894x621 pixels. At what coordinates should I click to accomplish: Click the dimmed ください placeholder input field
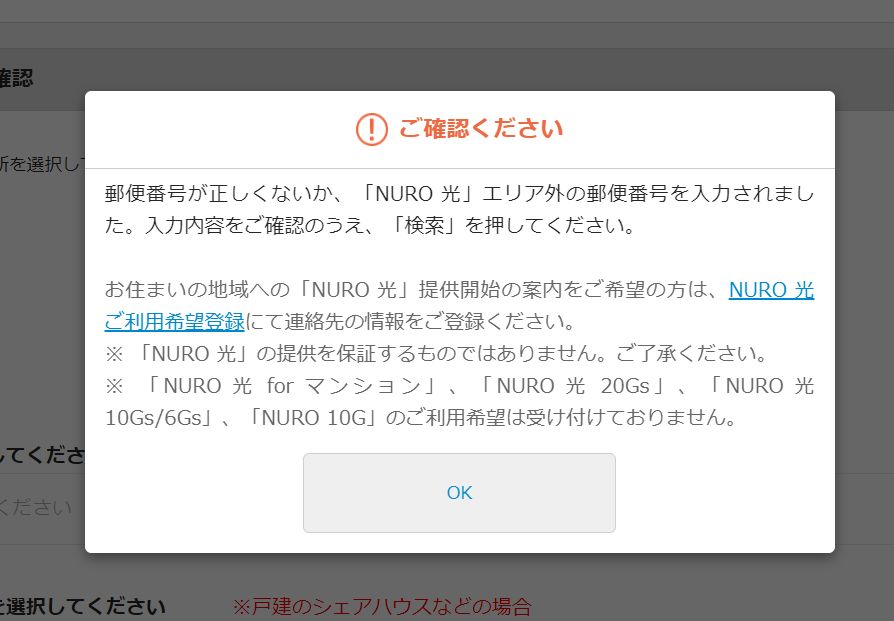(x=42, y=508)
